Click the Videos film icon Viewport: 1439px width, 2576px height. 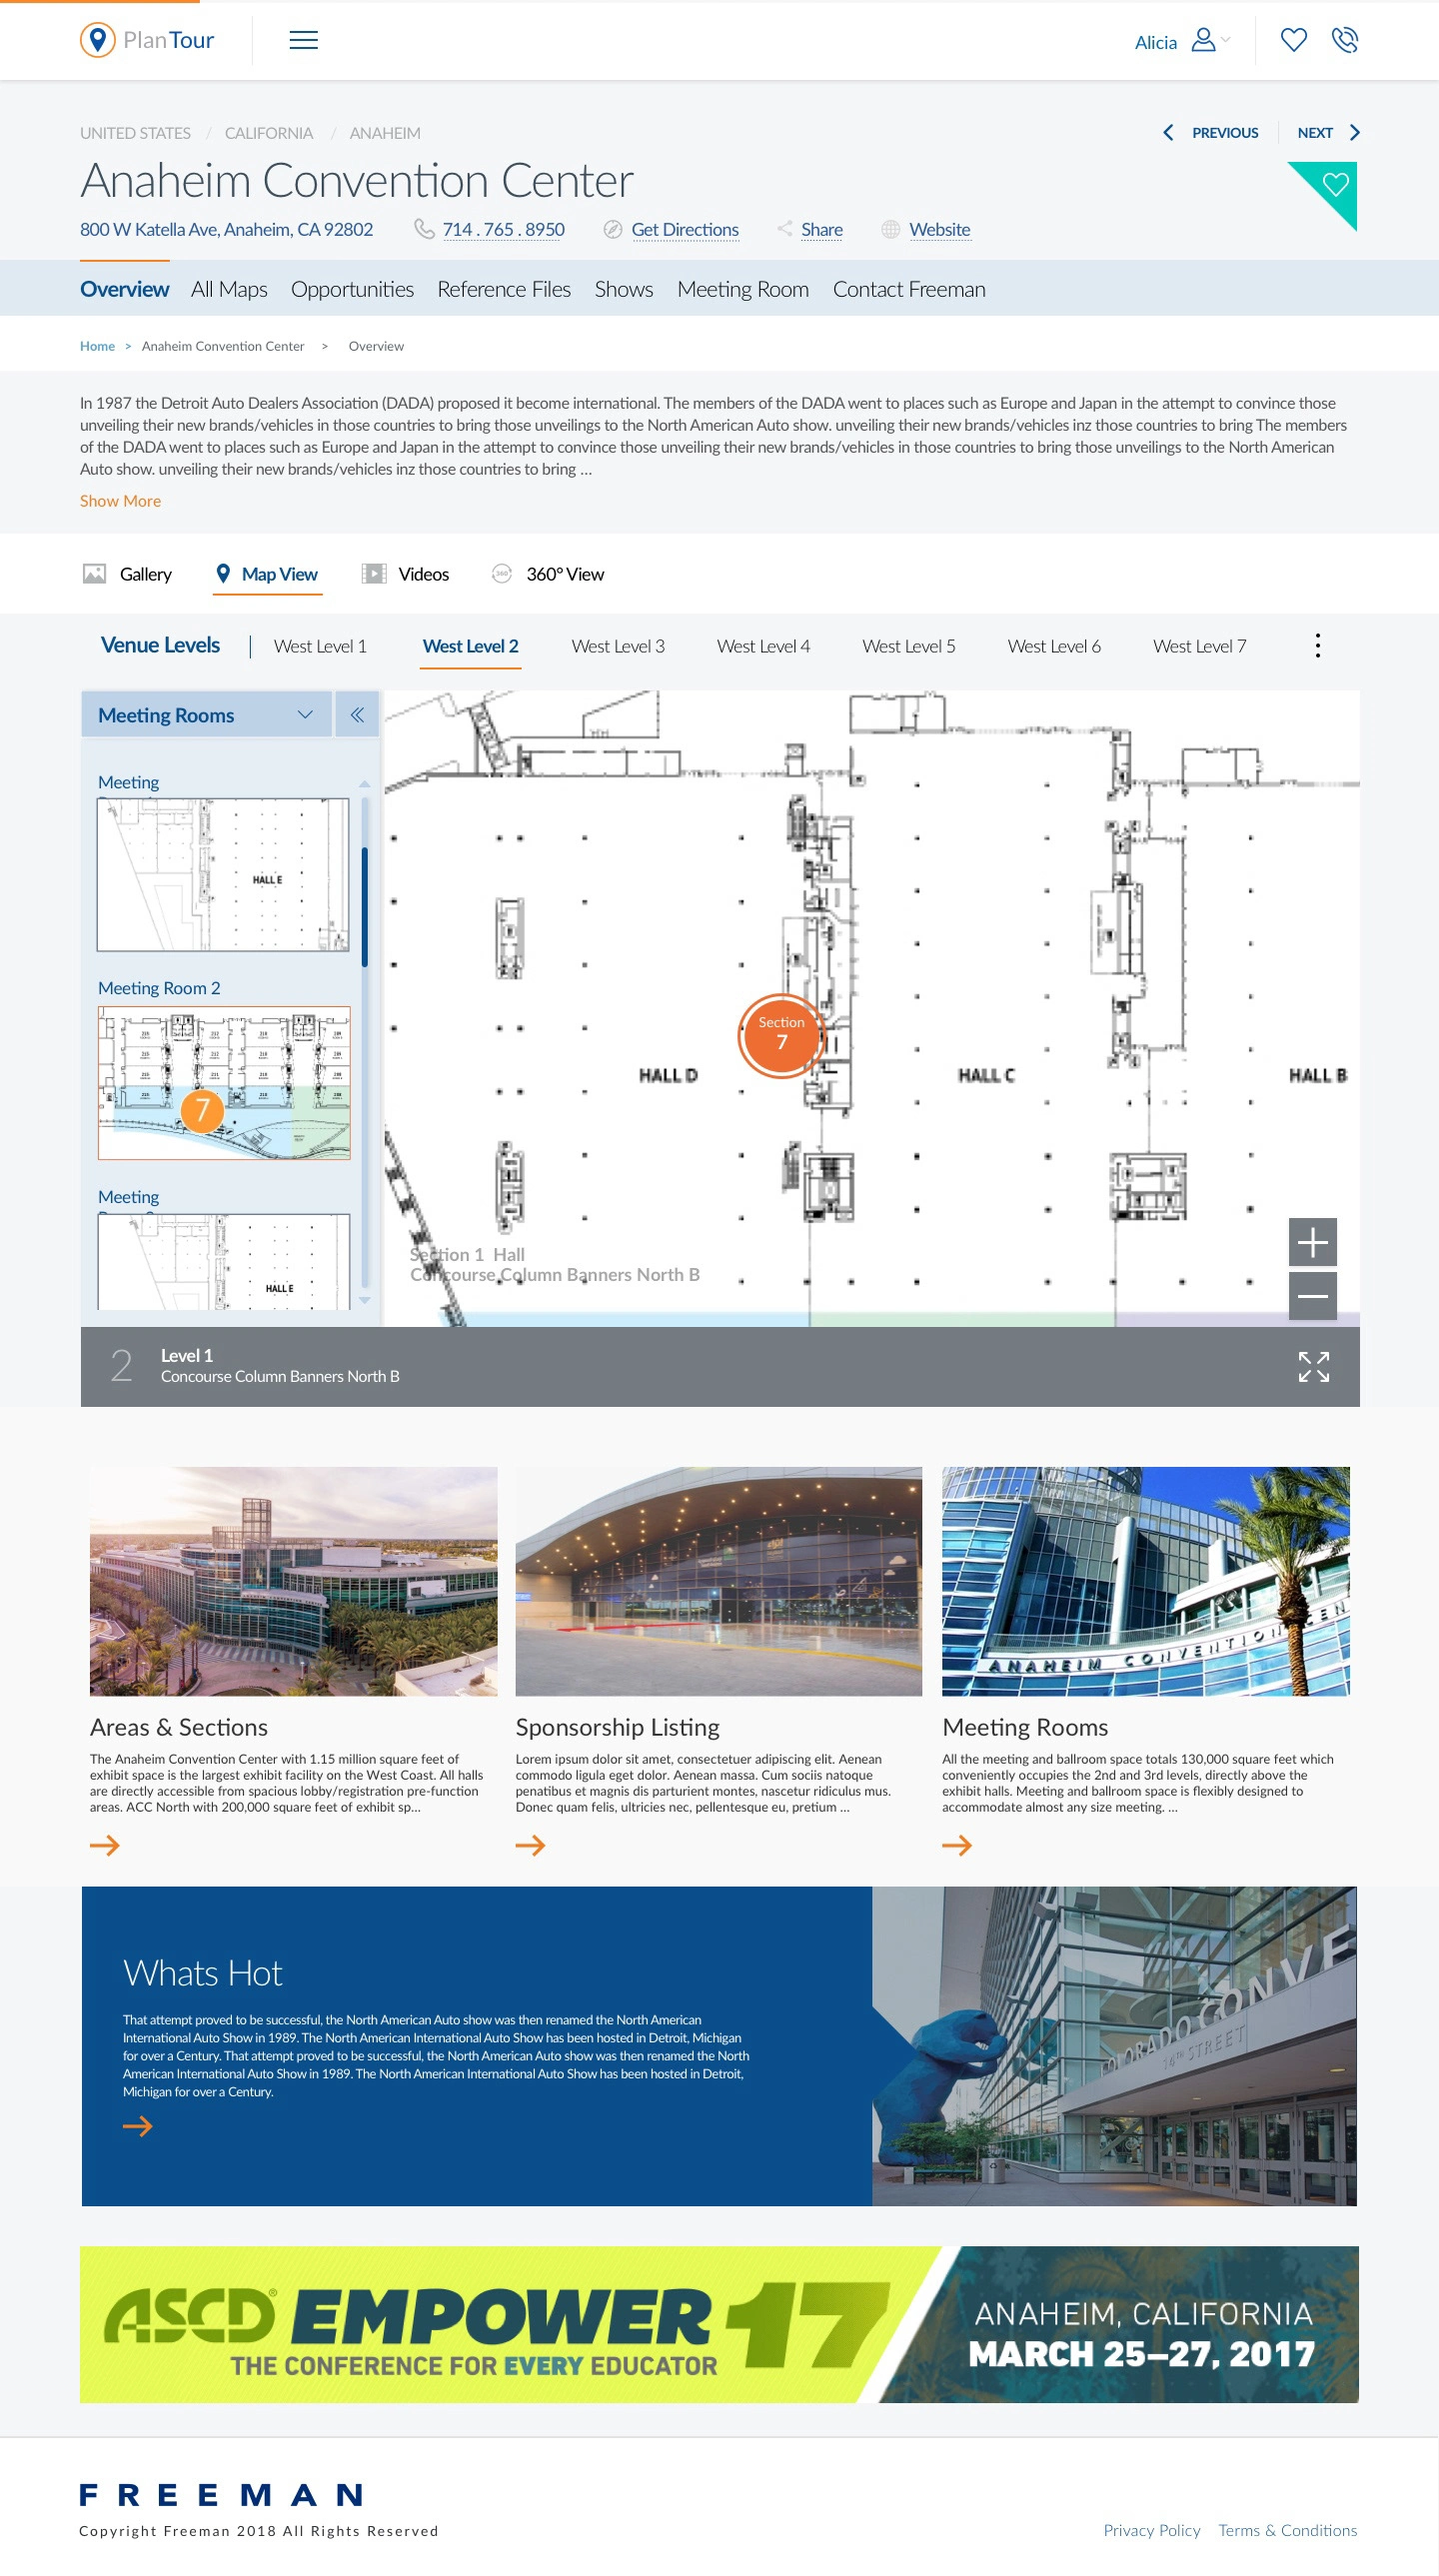pyautogui.click(x=374, y=573)
